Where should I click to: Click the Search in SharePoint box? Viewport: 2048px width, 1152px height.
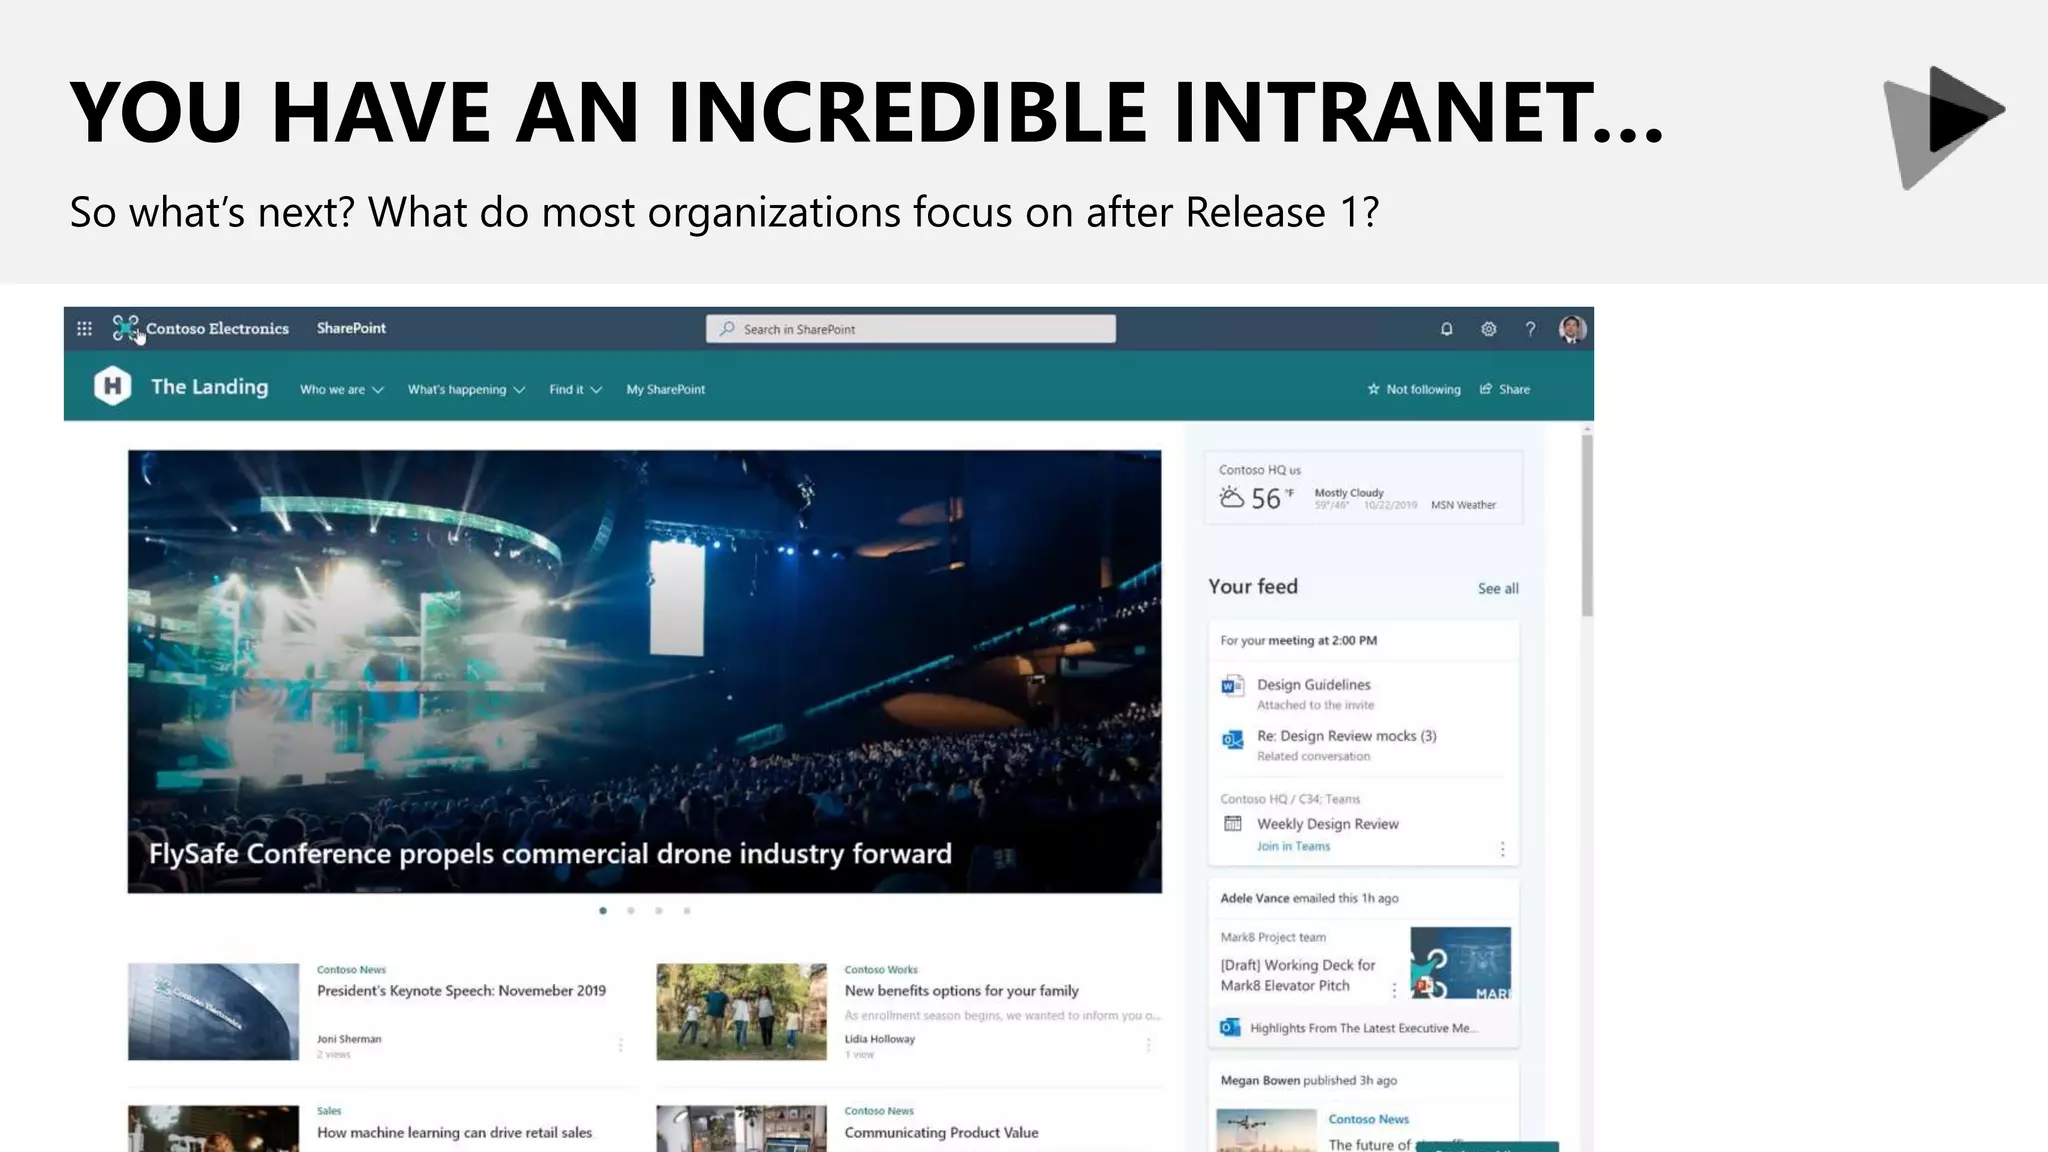coord(911,329)
